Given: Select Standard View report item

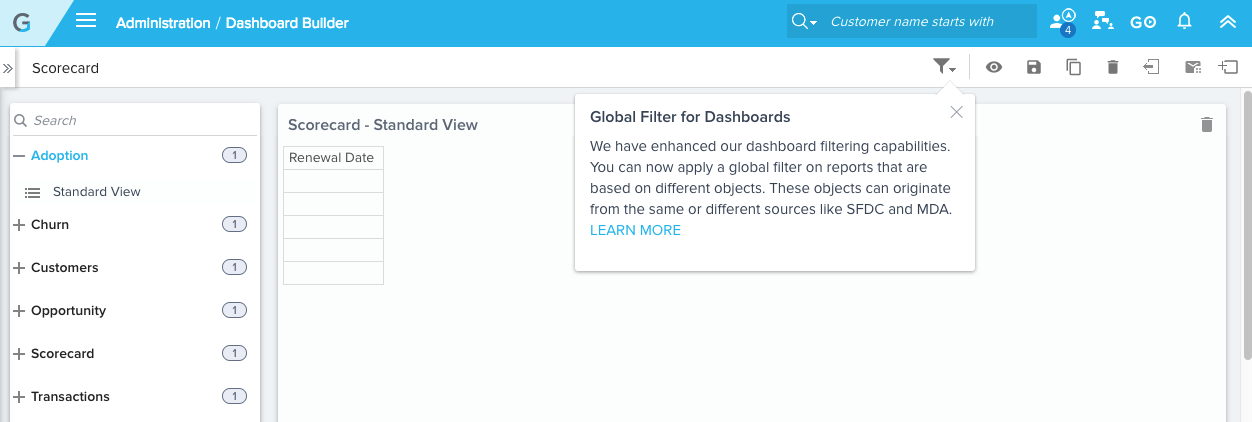Looking at the screenshot, I should pos(96,192).
